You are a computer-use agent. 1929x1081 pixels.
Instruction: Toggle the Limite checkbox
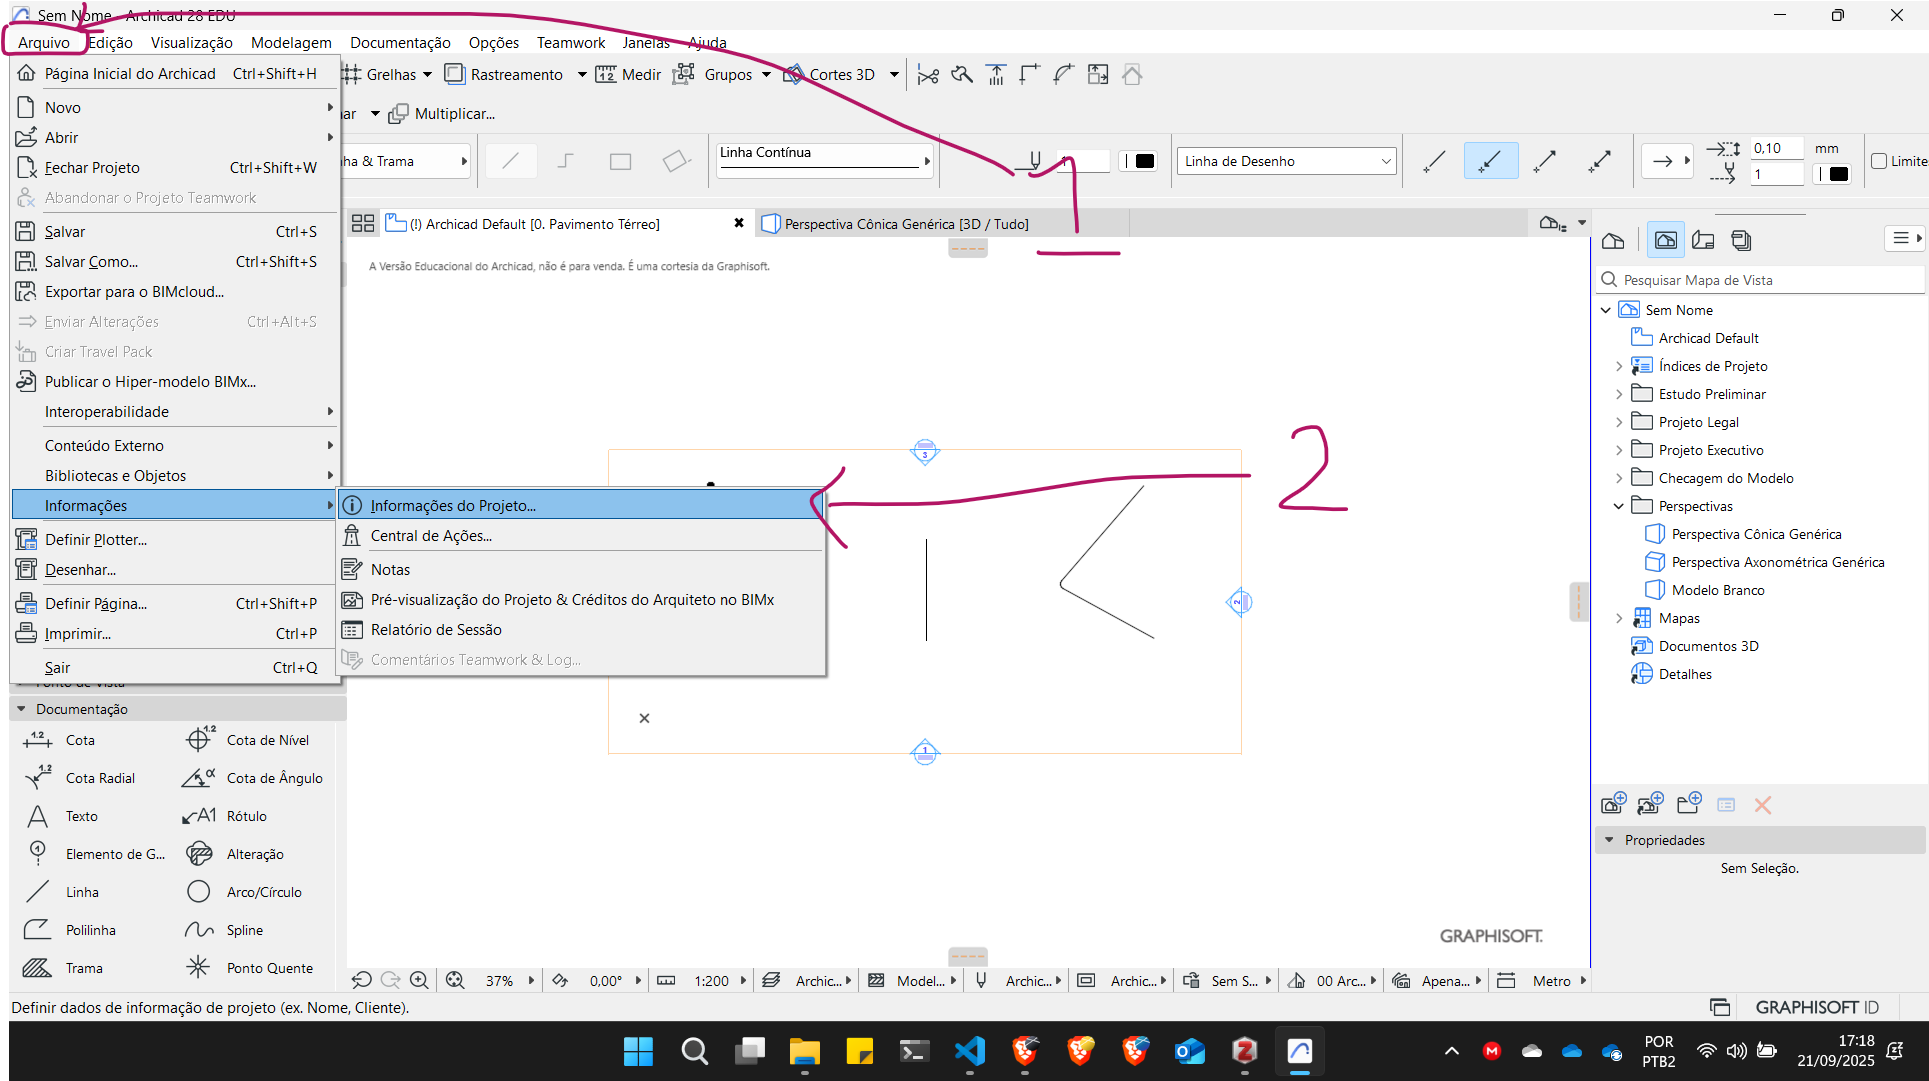pos(1879,161)
